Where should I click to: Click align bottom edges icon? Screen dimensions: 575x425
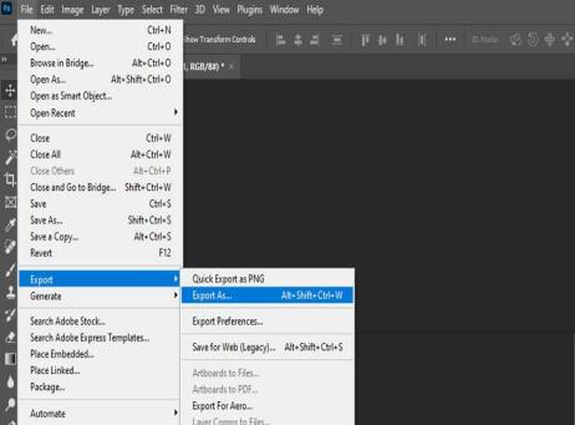pyautogui.click(x=400, y=40)
